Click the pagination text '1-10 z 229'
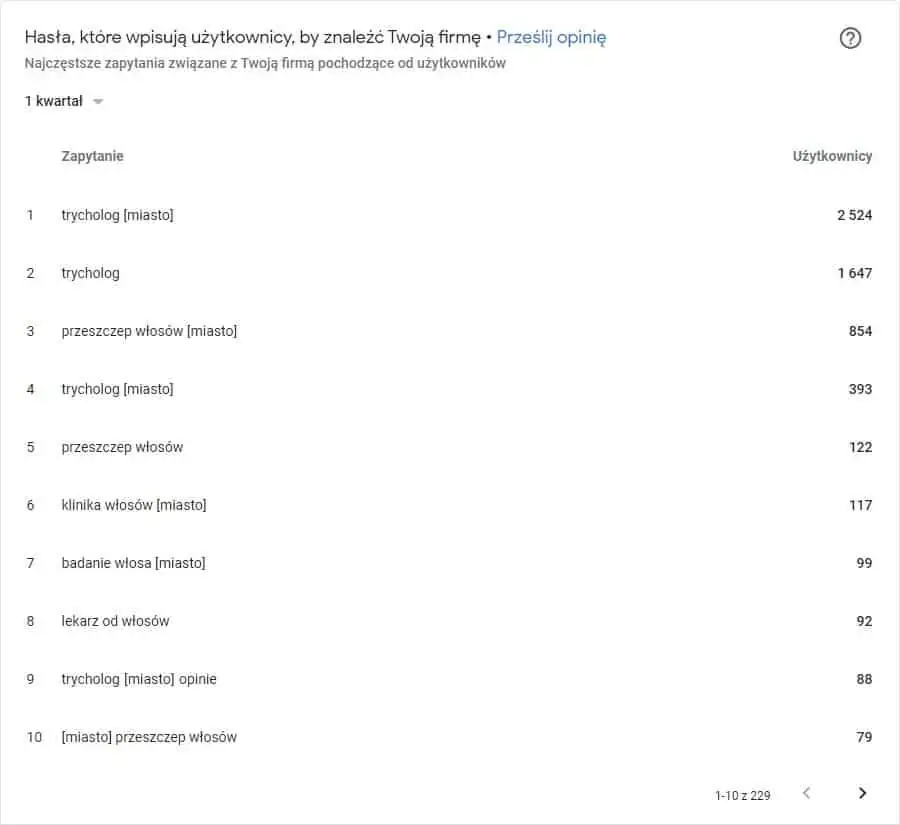900x825 pixels. coord(742,795)
